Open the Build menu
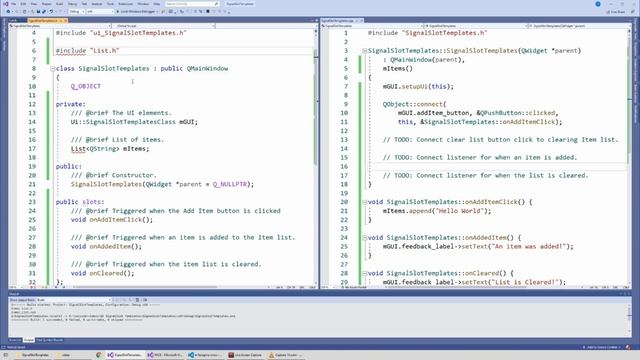640x360 pixels. (60, 4)
